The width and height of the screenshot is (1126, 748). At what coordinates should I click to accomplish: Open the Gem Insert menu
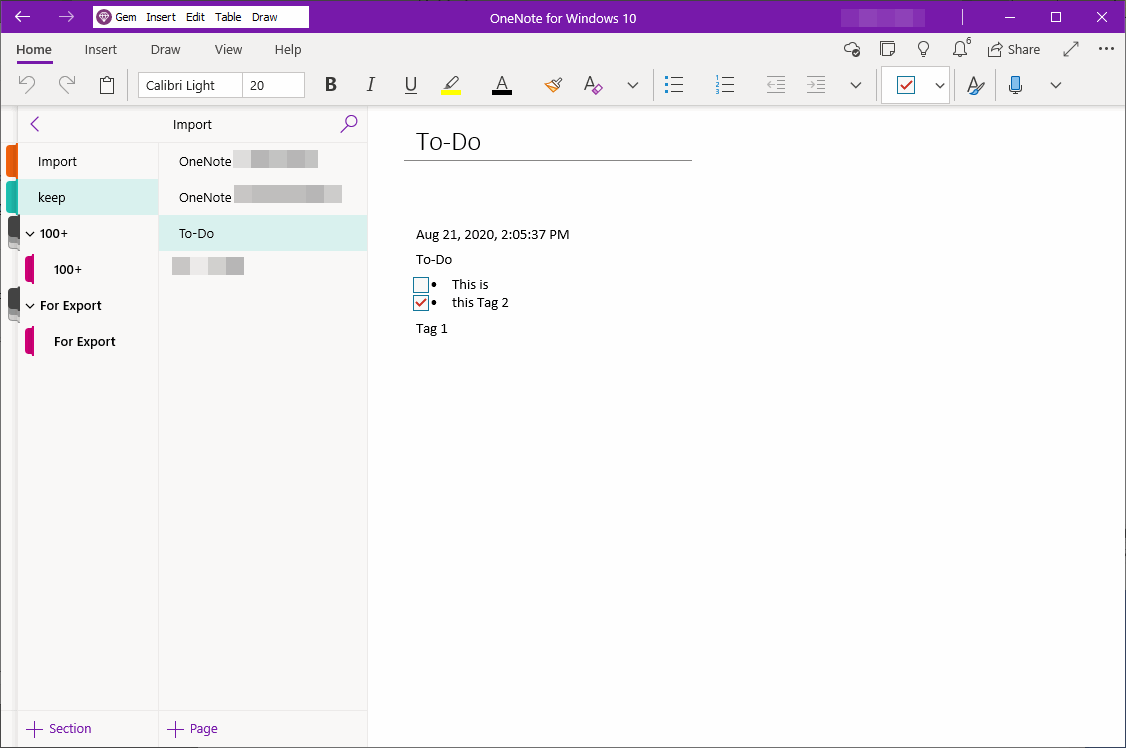coord(161,17)
